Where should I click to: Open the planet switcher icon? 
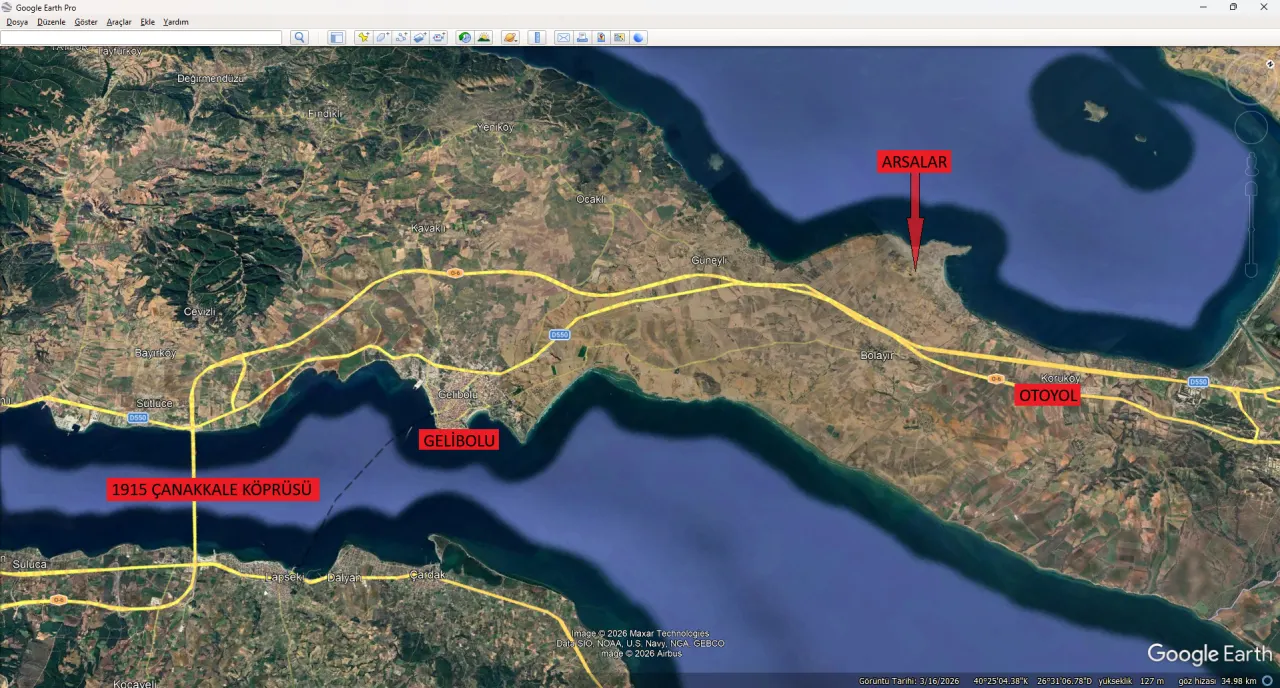coord(510,37)
